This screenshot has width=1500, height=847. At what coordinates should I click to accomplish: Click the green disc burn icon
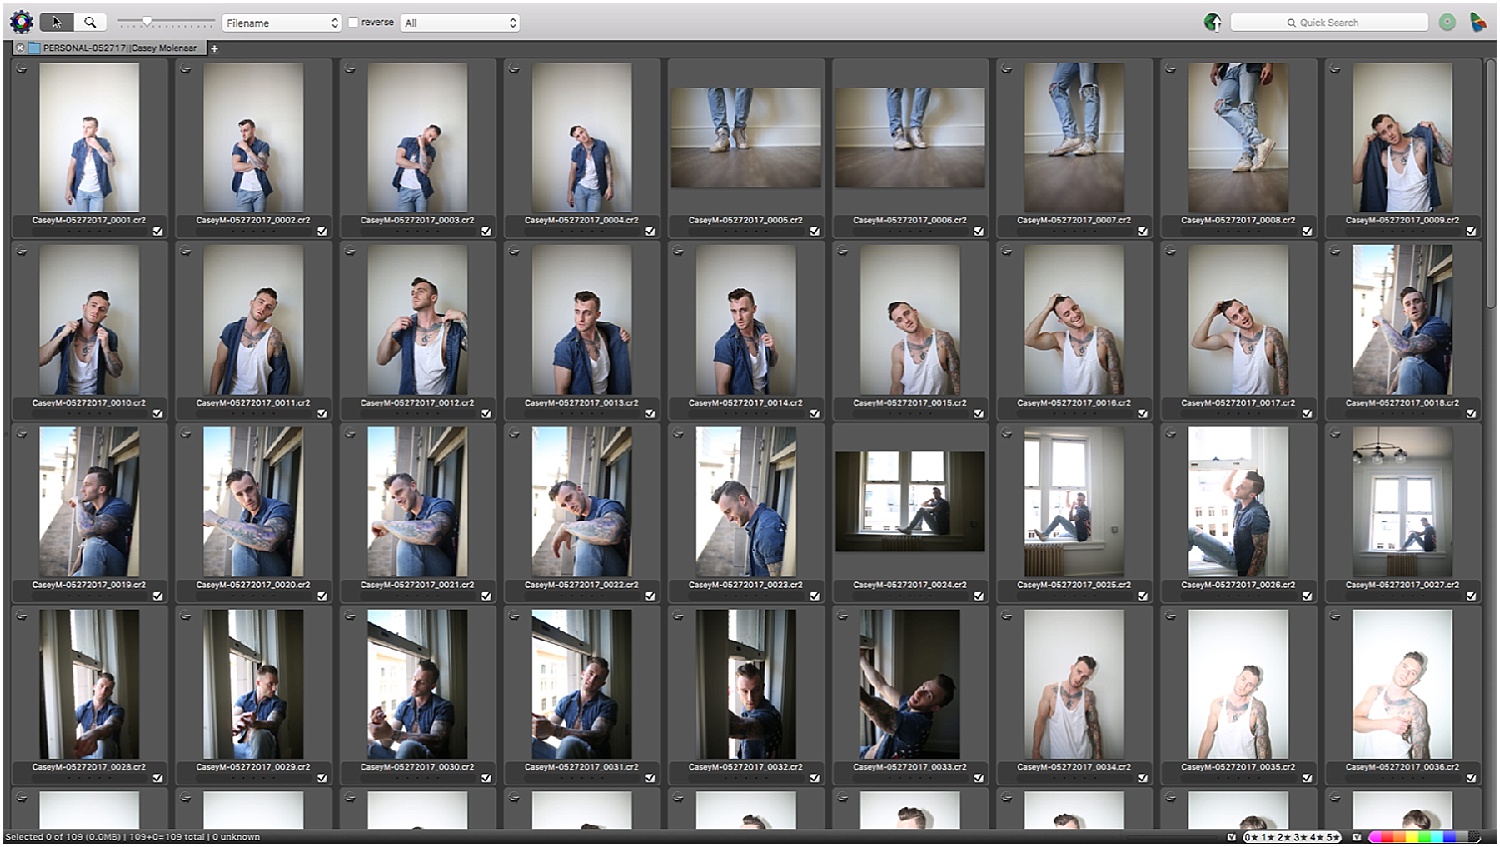[x=1447, y=22]
